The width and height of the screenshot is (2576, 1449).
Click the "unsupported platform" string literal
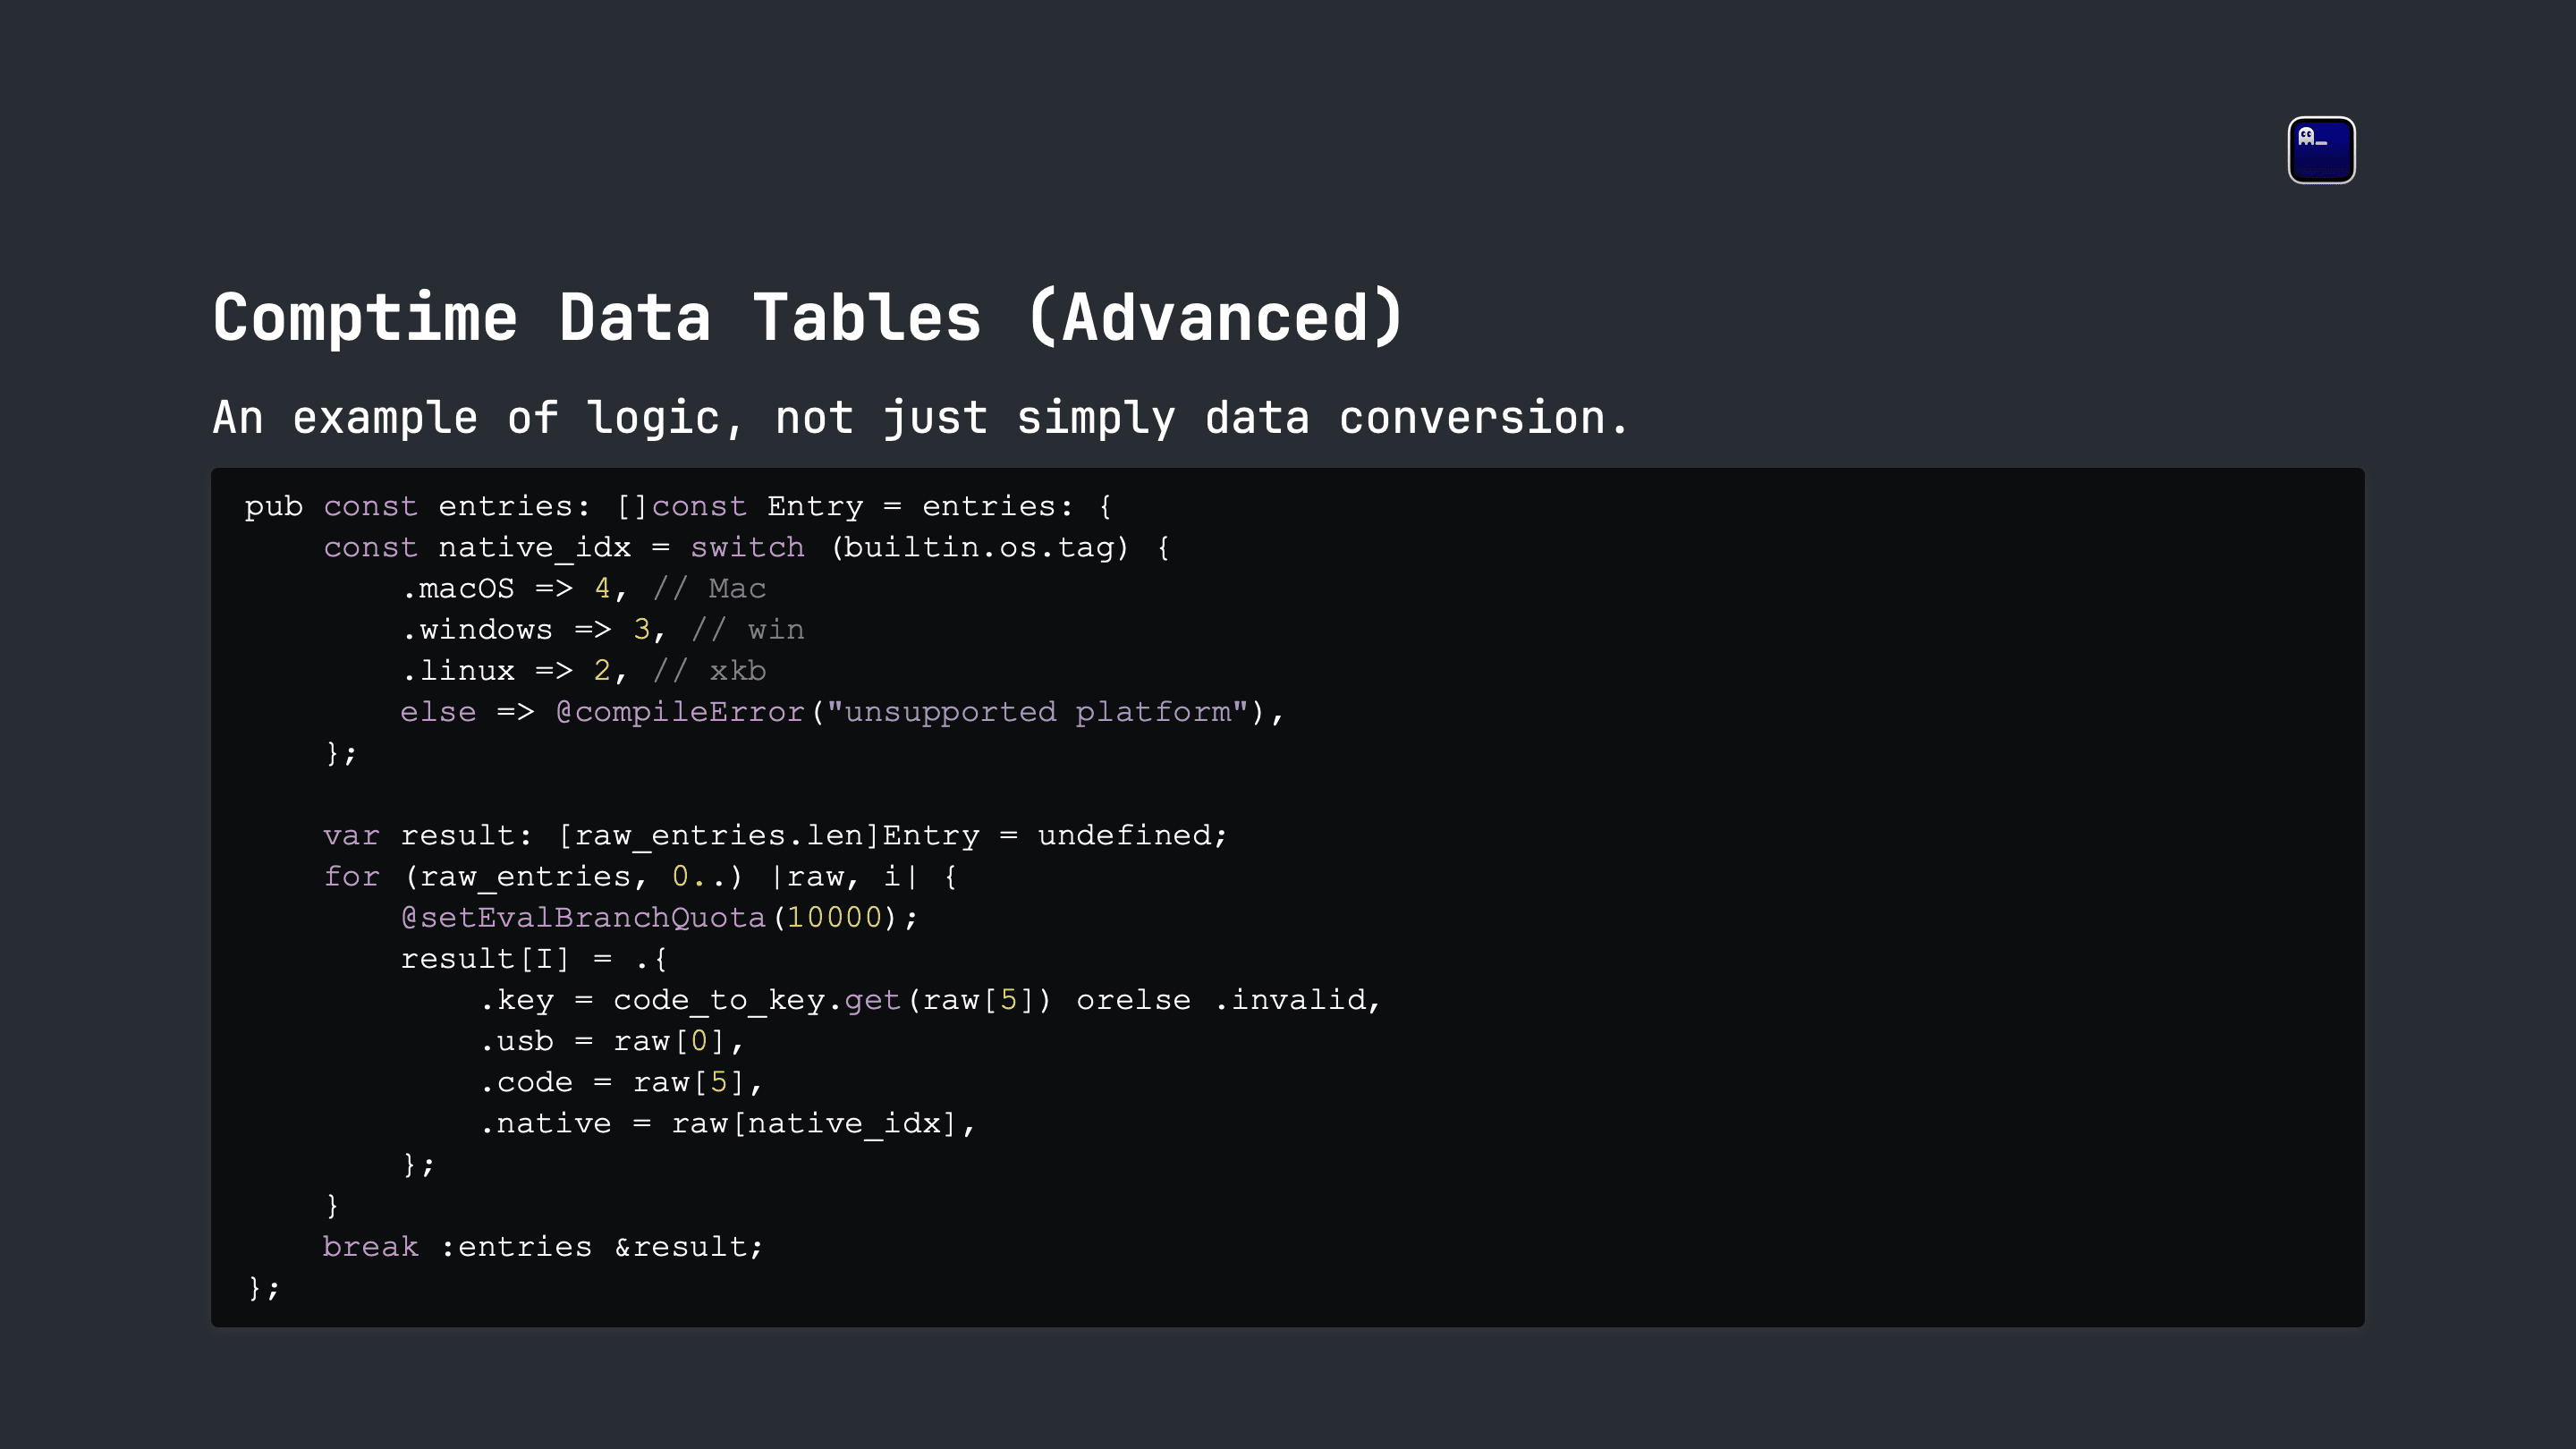click(1037, 712)
